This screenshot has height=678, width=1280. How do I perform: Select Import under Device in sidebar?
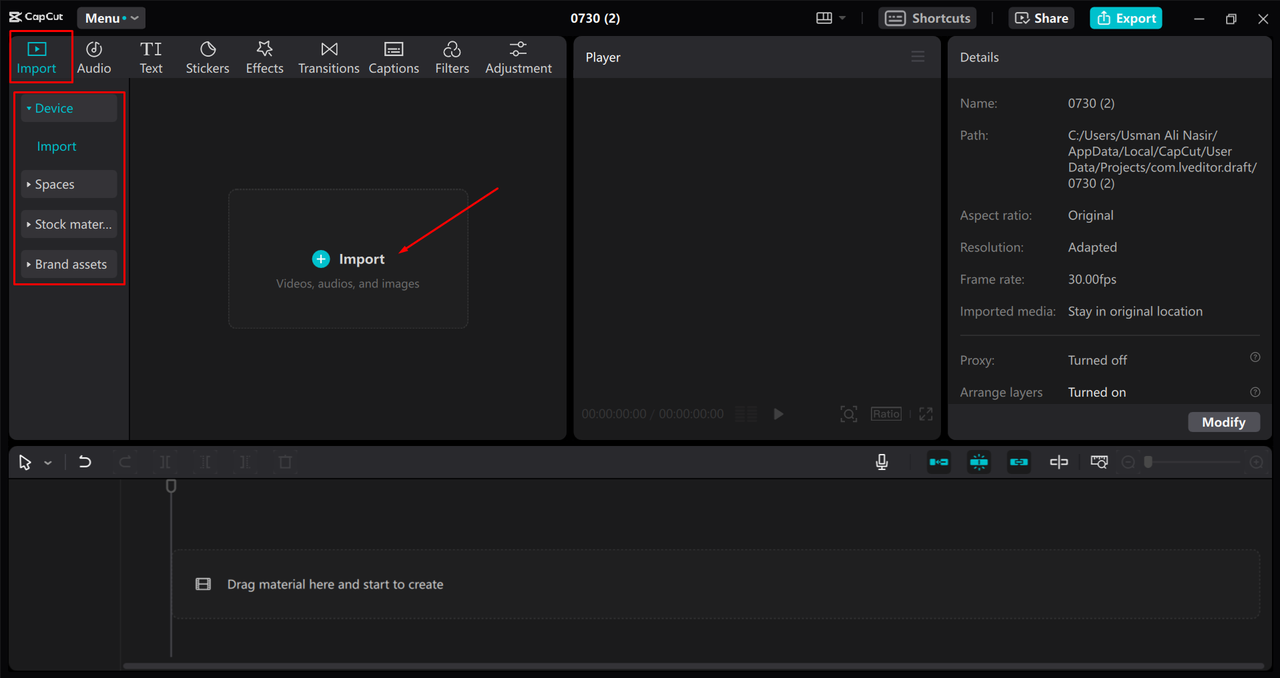pyautogui.click(x=57, y=146)
